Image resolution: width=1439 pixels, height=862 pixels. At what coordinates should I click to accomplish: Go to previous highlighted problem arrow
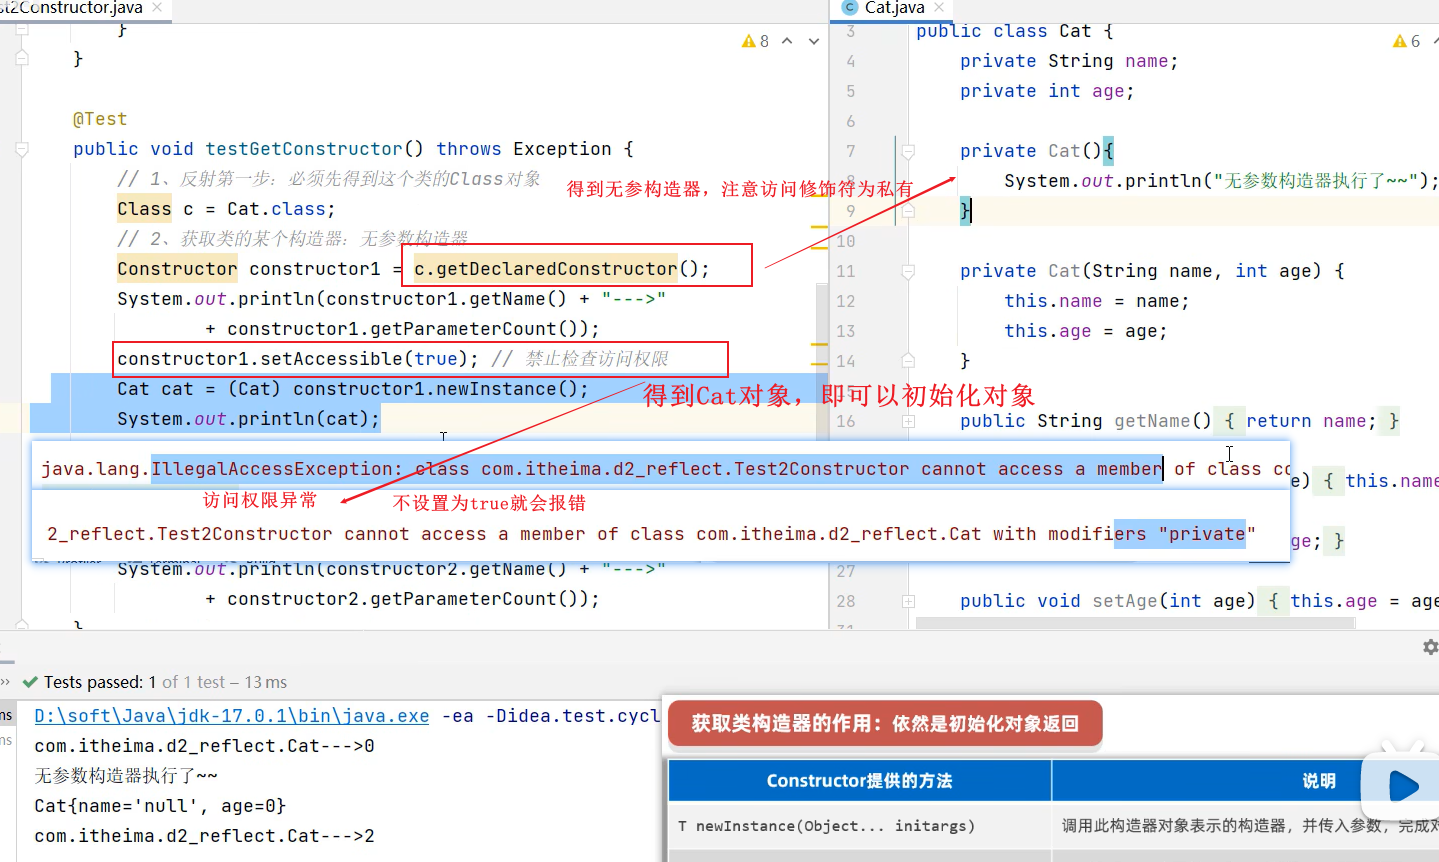pyautogui.click(x=787, y=41)
